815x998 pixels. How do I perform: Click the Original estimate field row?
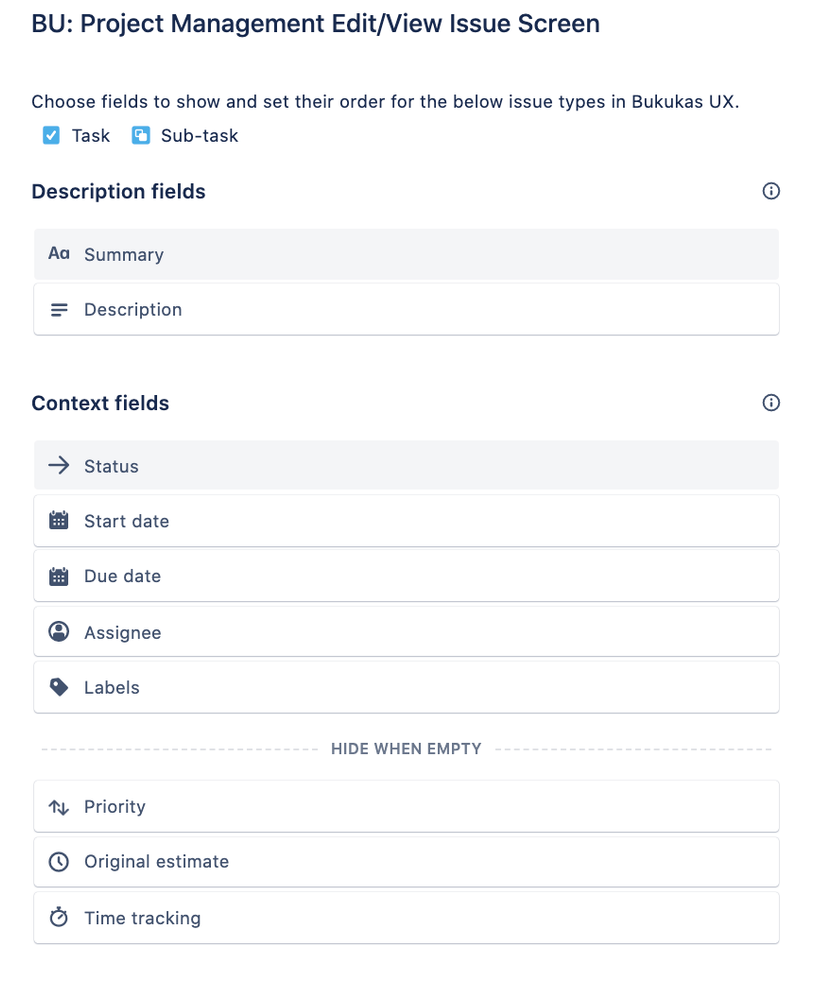click(406, 861)
